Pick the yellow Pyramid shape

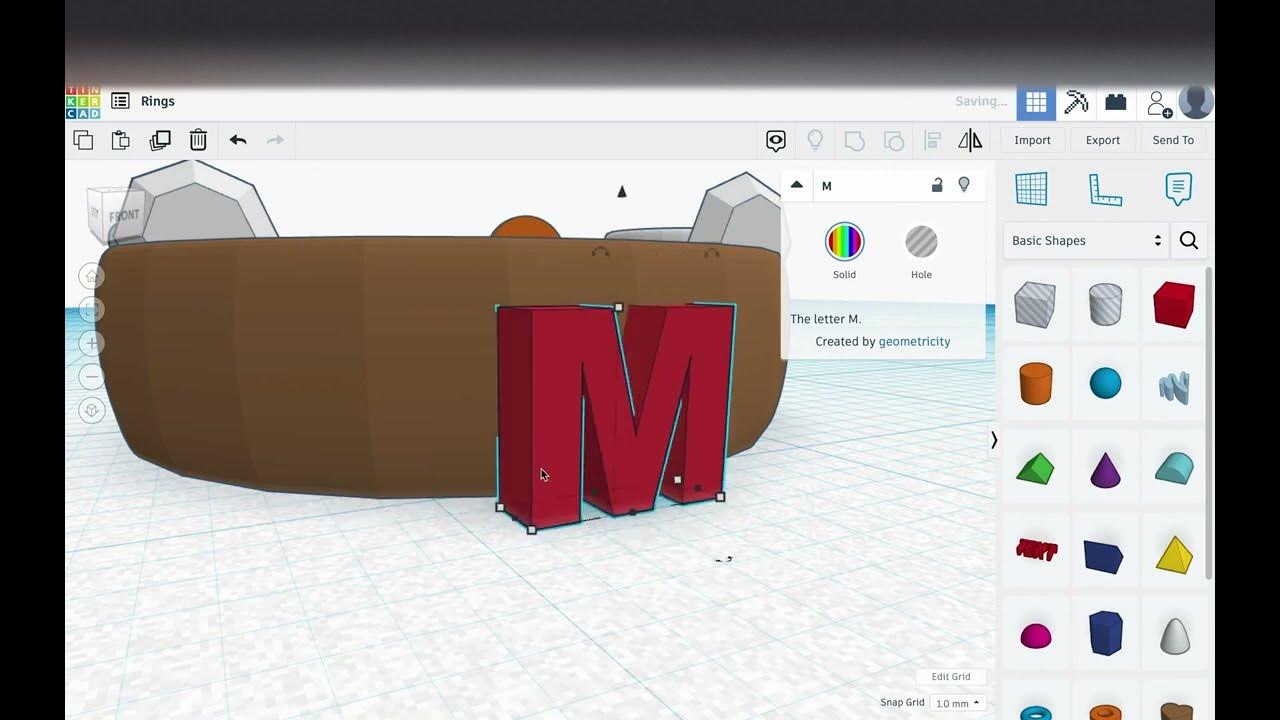tap(1174, 554)
